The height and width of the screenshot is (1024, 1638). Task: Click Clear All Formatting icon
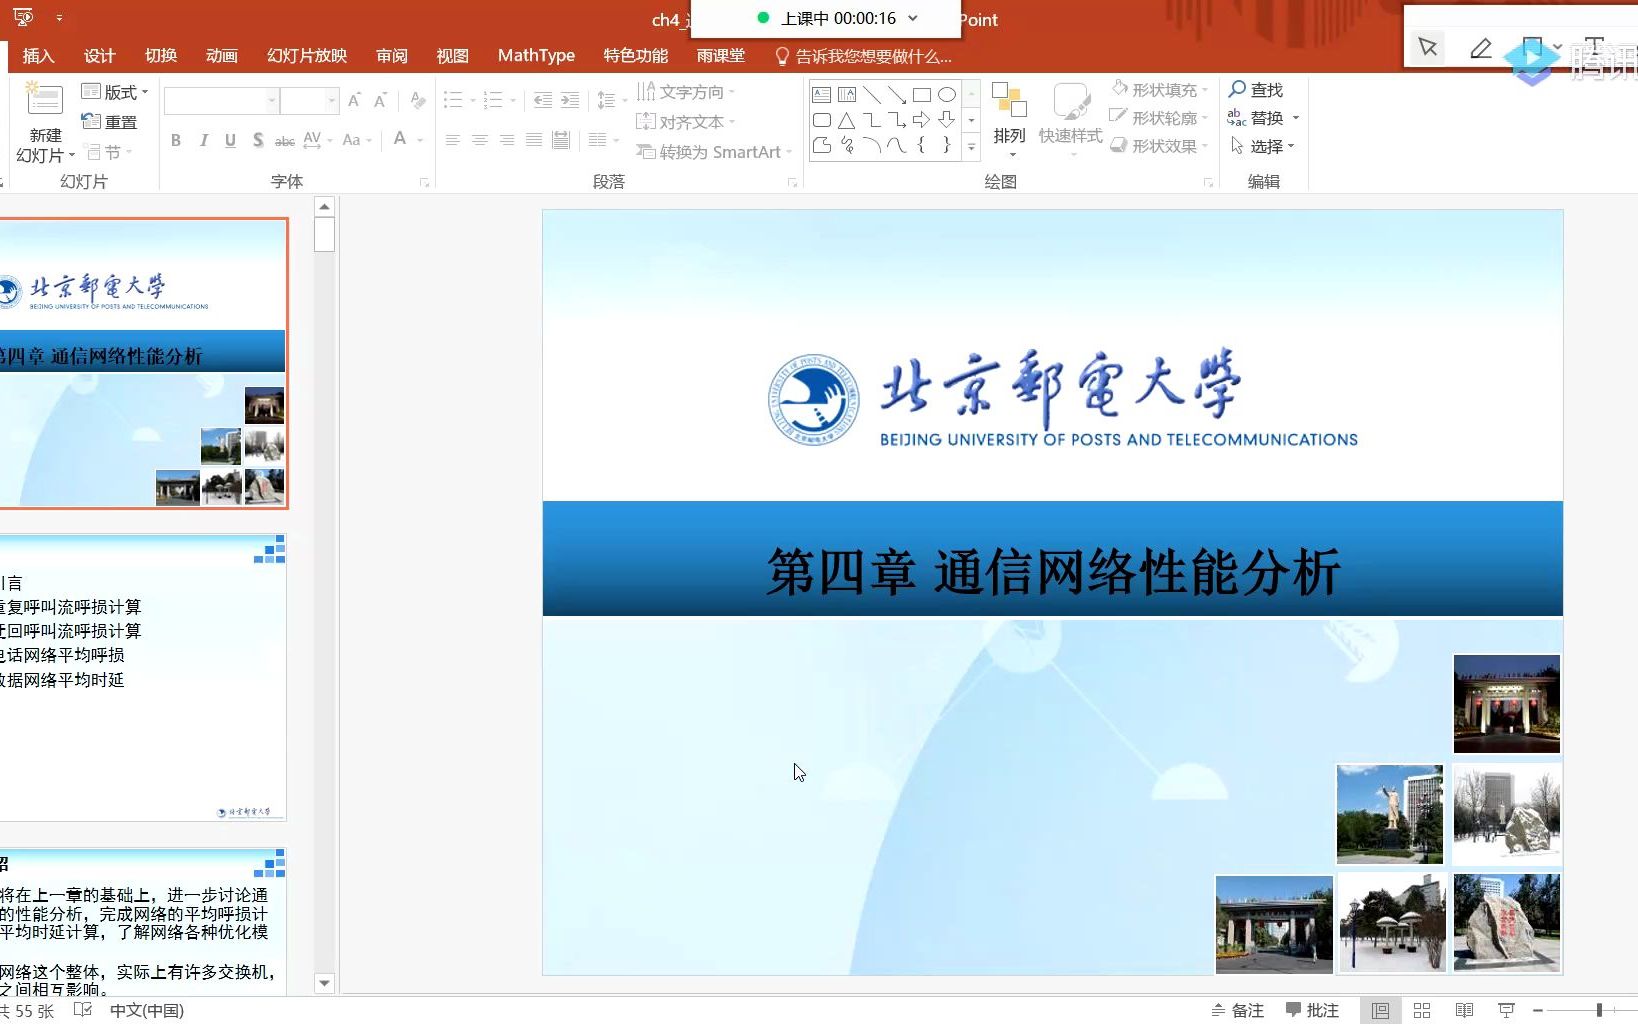(418, 100)
